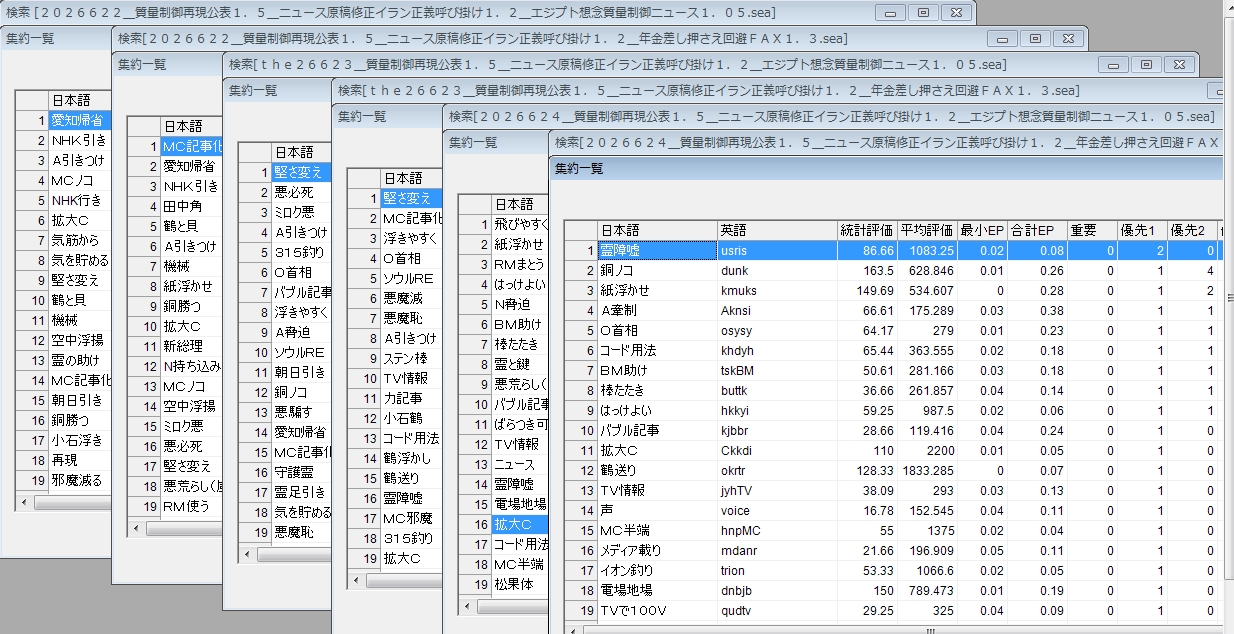Select the '力記事' row
This screenshot has width=1234, height=634.
pos(411,398)
